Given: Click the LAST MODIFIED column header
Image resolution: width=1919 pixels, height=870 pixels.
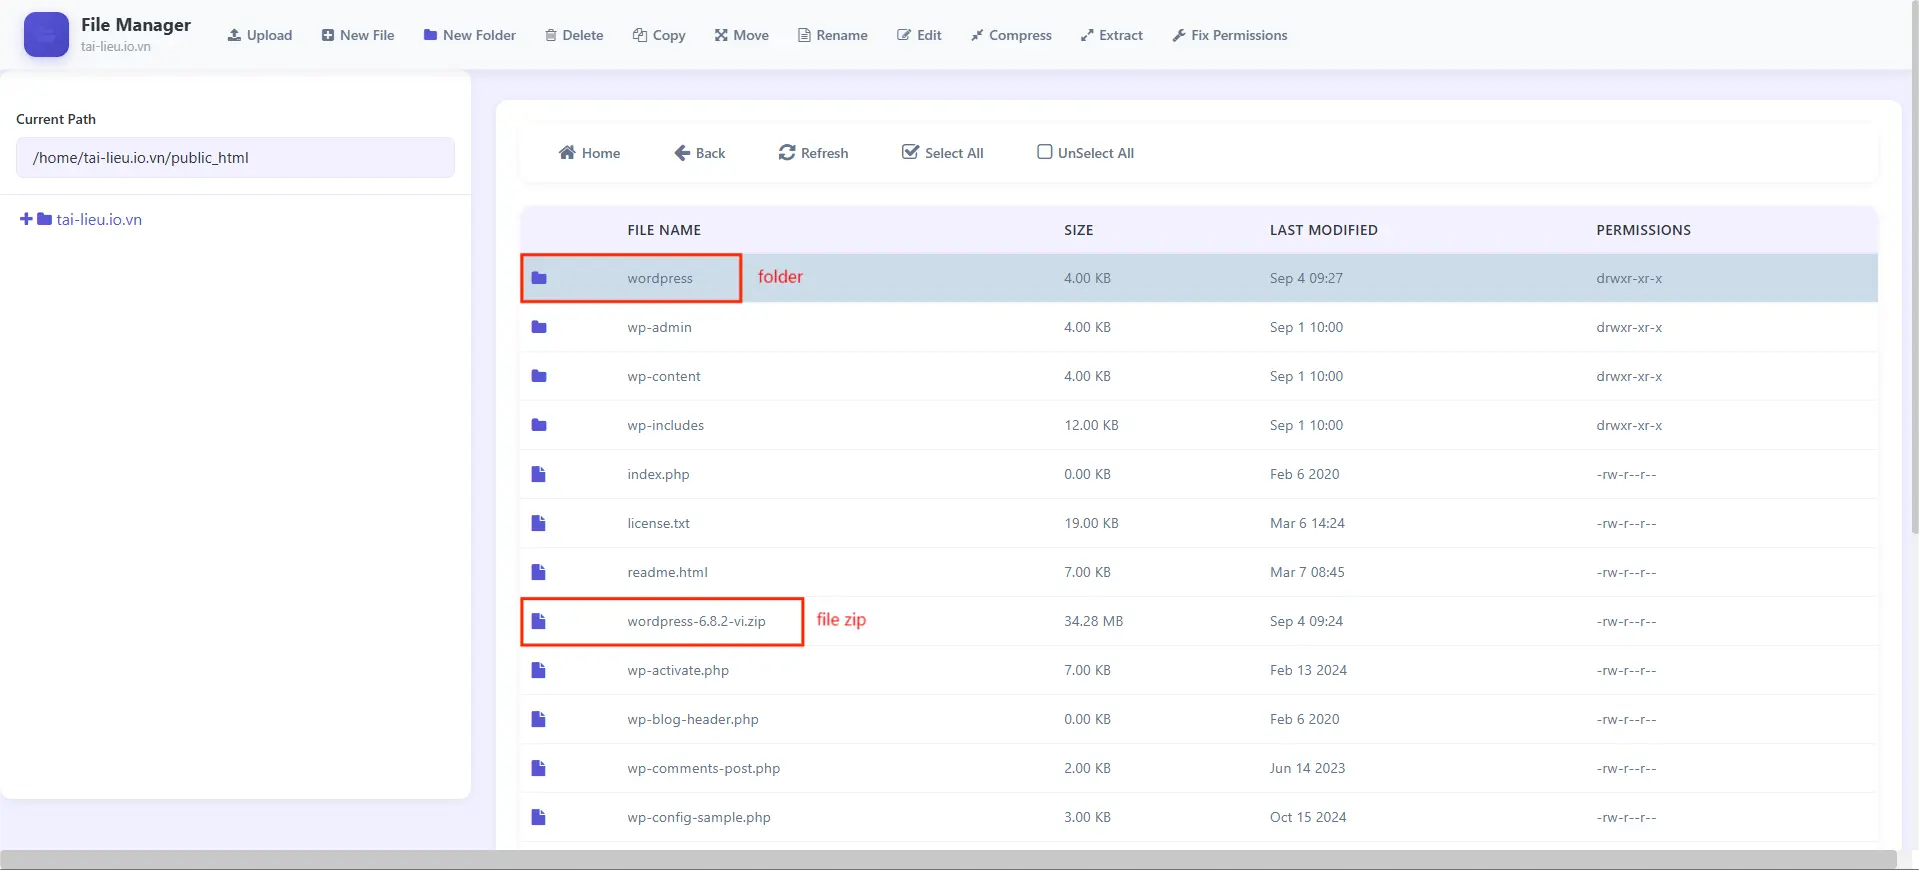Looking at the screenshot, I should [1323, 230].
